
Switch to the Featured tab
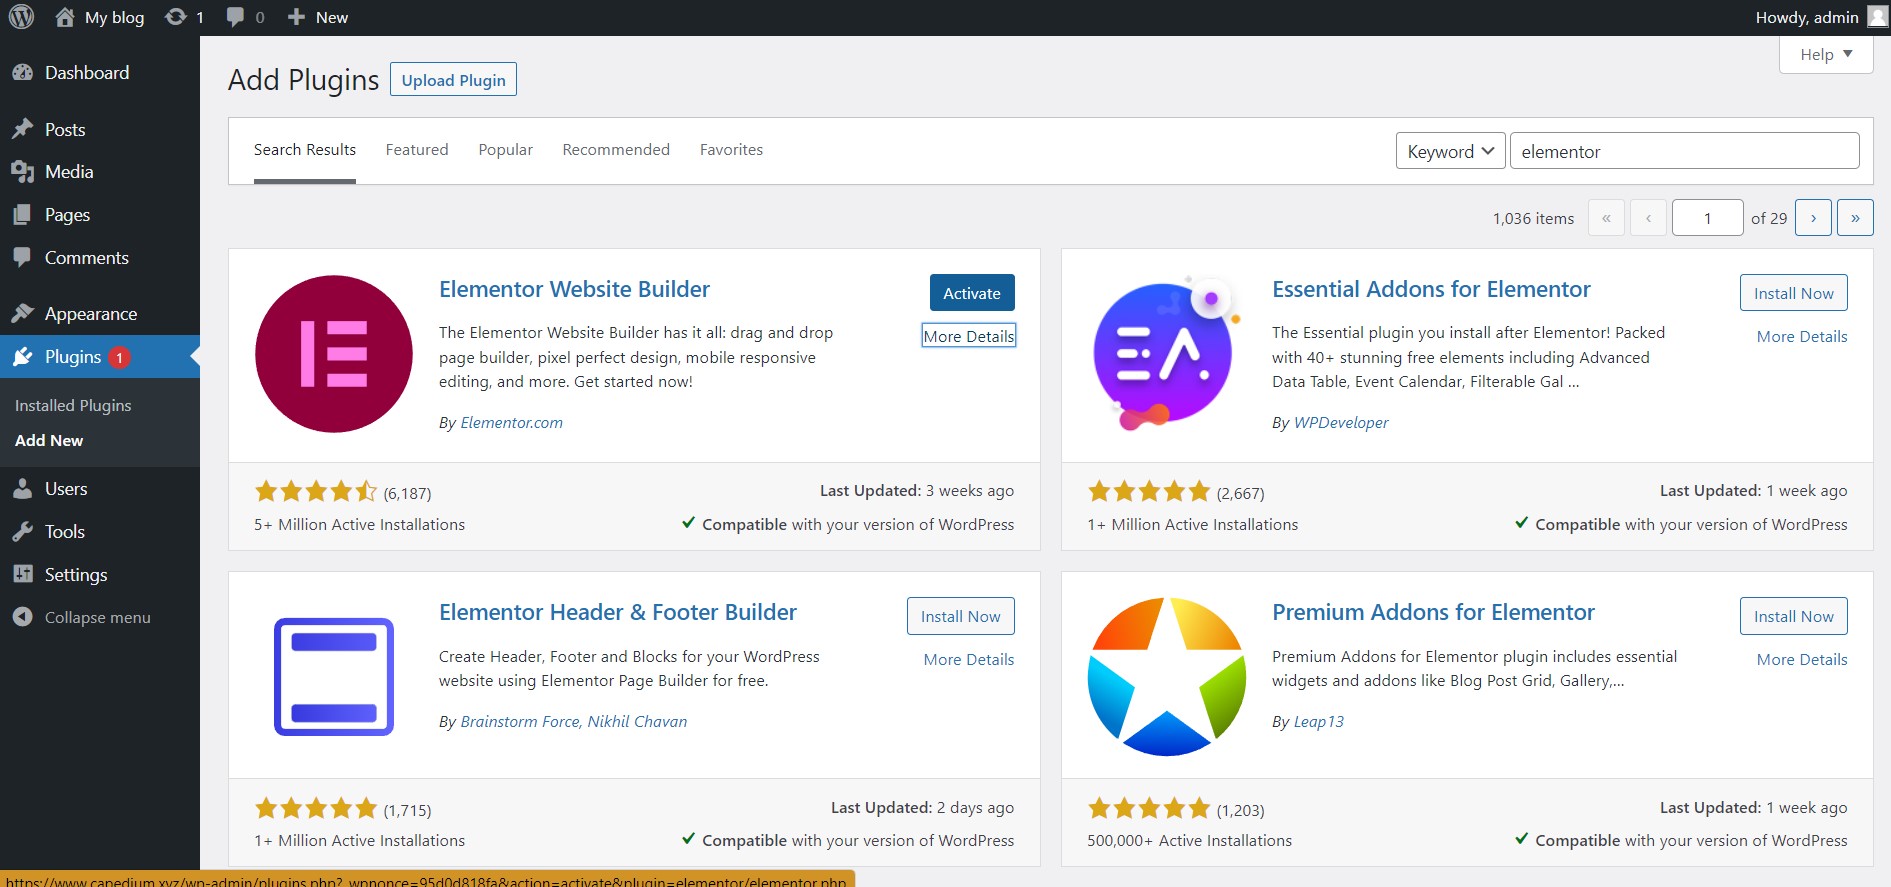point(417,149)
